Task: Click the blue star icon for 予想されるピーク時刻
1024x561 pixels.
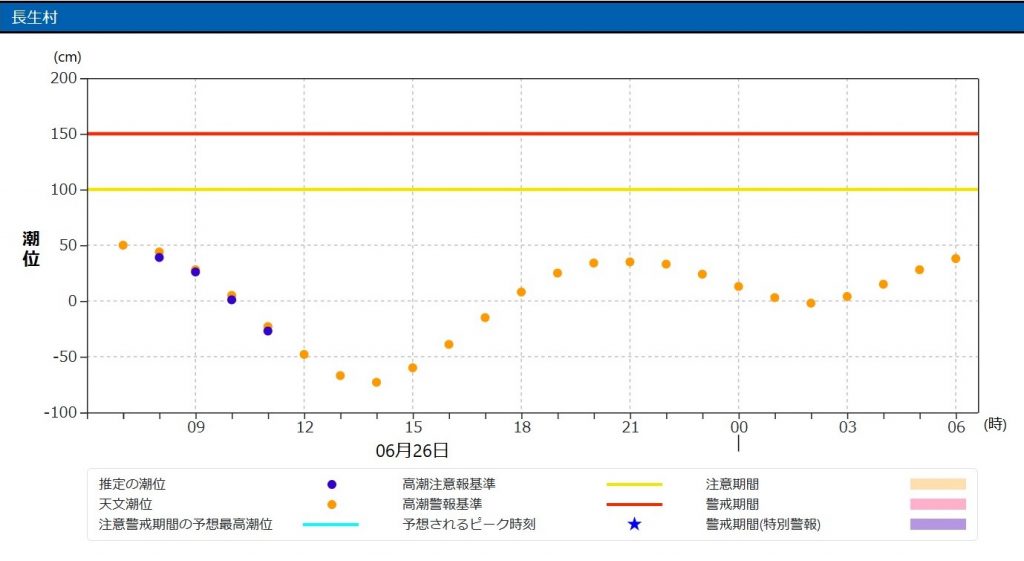Action: (x=634, y=524)
